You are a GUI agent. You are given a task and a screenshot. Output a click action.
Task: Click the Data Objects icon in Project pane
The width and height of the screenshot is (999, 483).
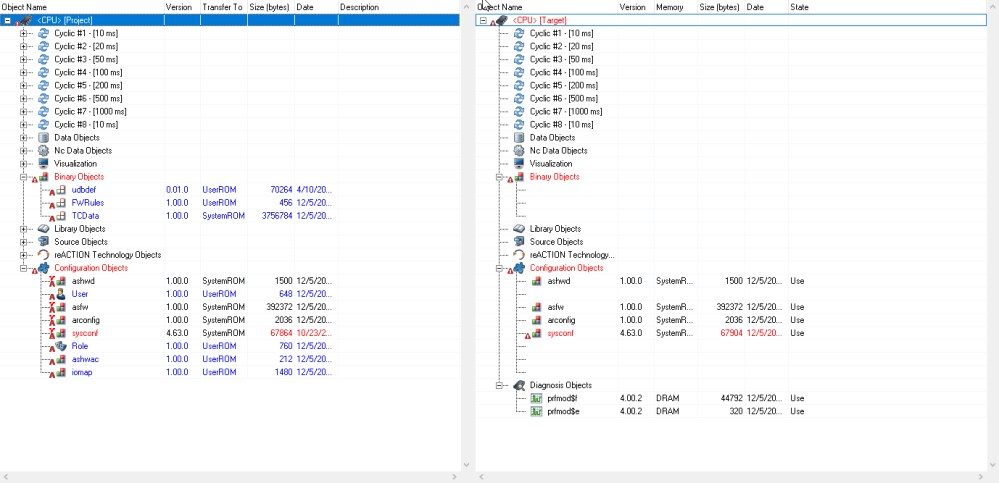tap(43, 138)
